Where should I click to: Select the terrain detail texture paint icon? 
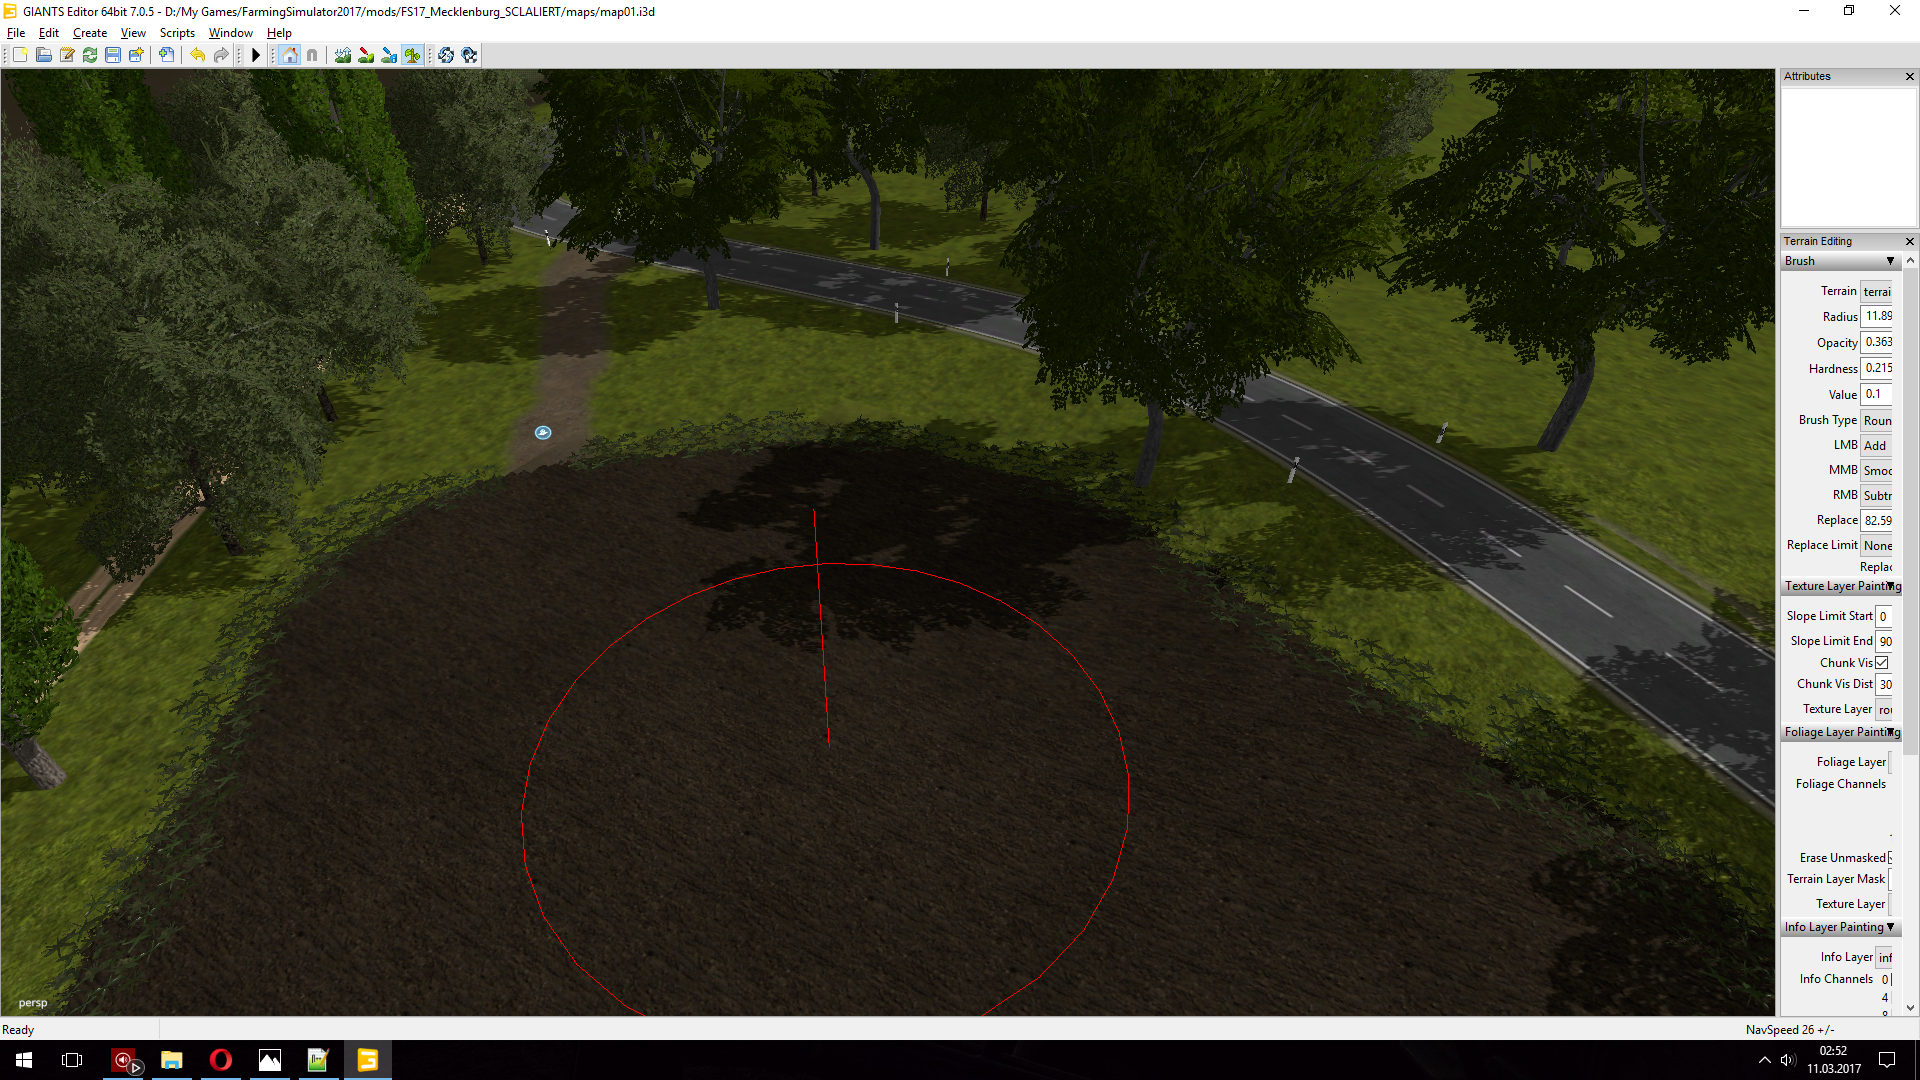click(366, 55)
